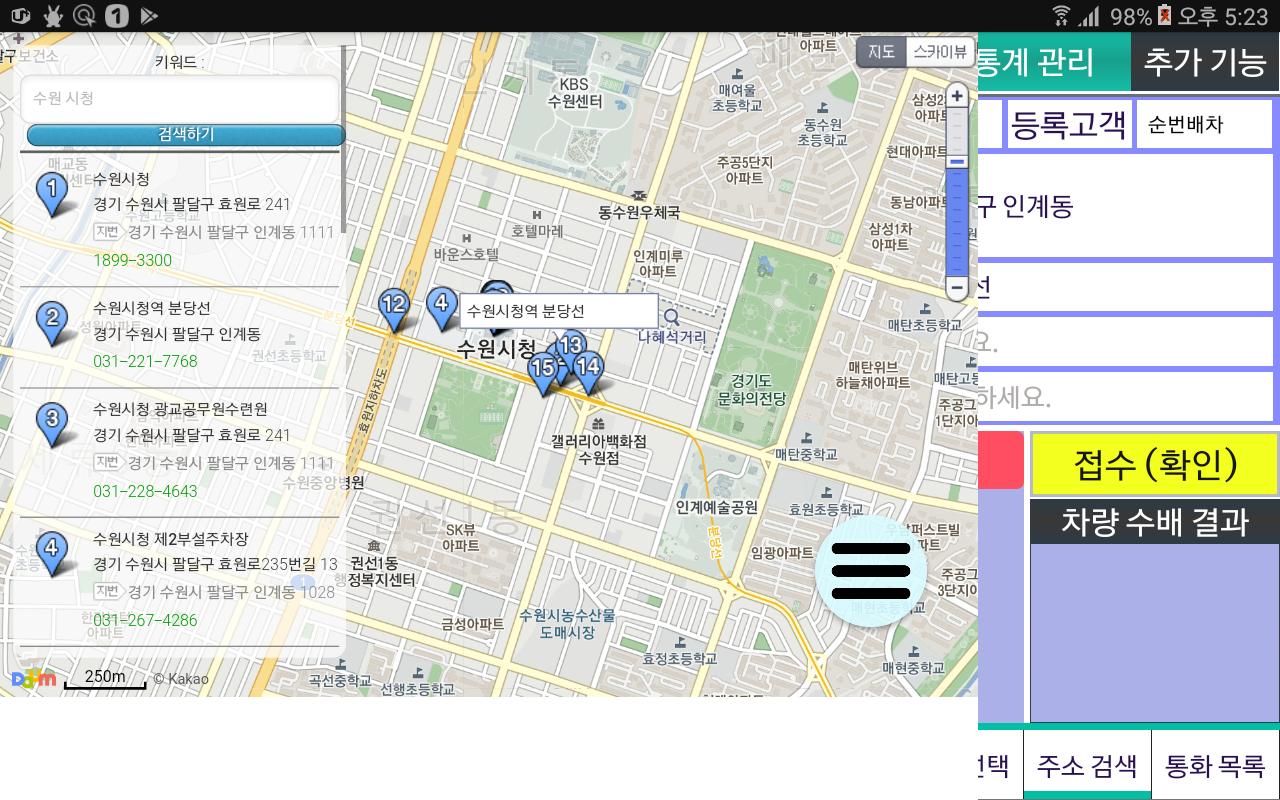The image size is (1280, 800).
Task: Switch map to 스카이뷰 view
Action: 940,52
